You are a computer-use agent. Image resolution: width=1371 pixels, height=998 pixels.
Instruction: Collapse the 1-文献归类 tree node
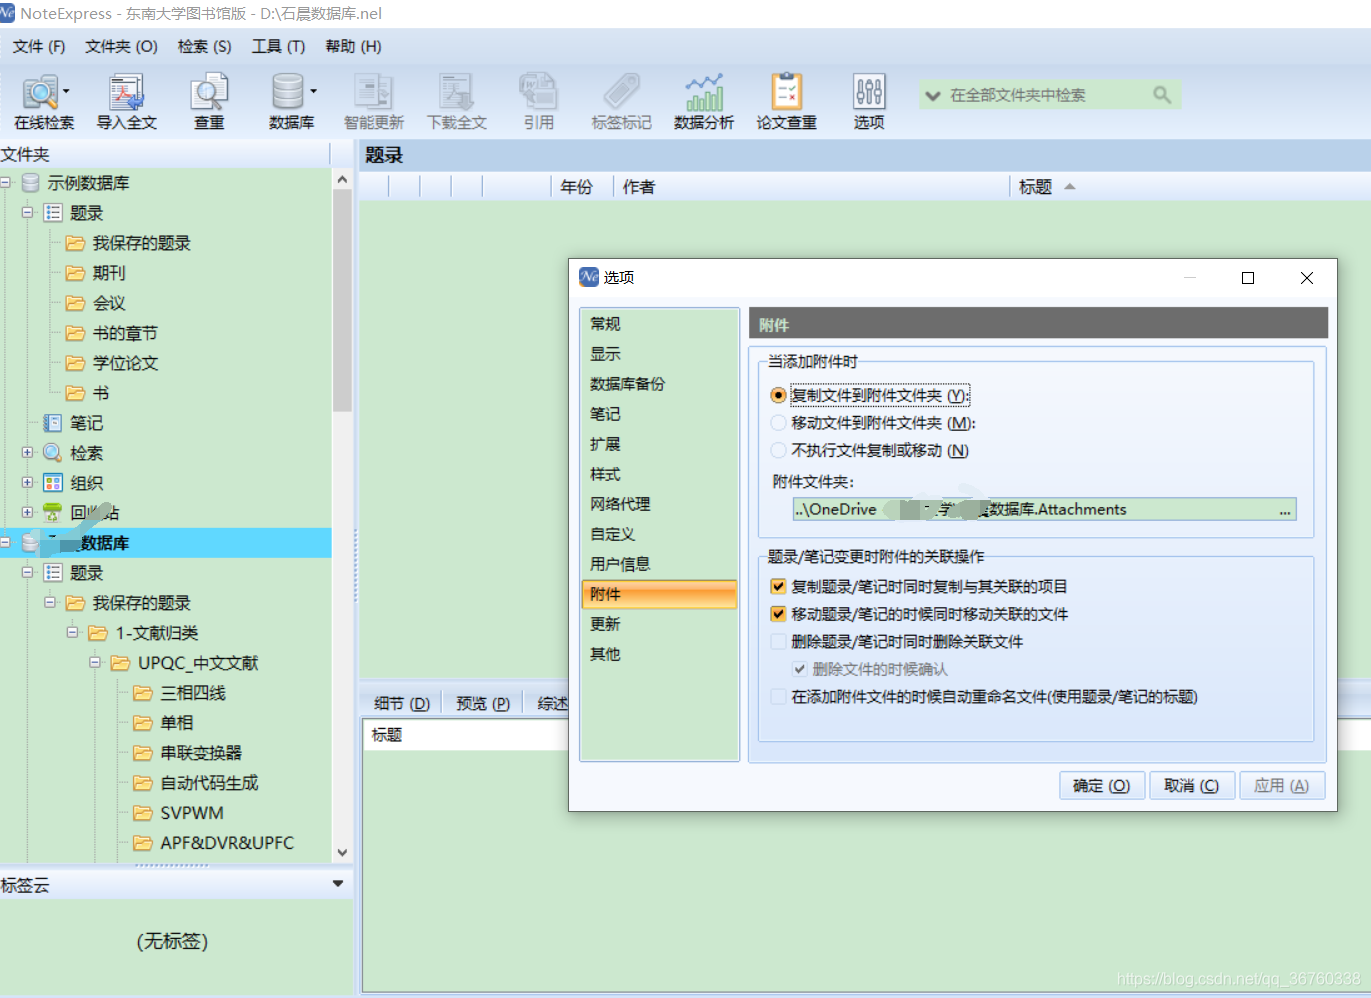(72, 633)
